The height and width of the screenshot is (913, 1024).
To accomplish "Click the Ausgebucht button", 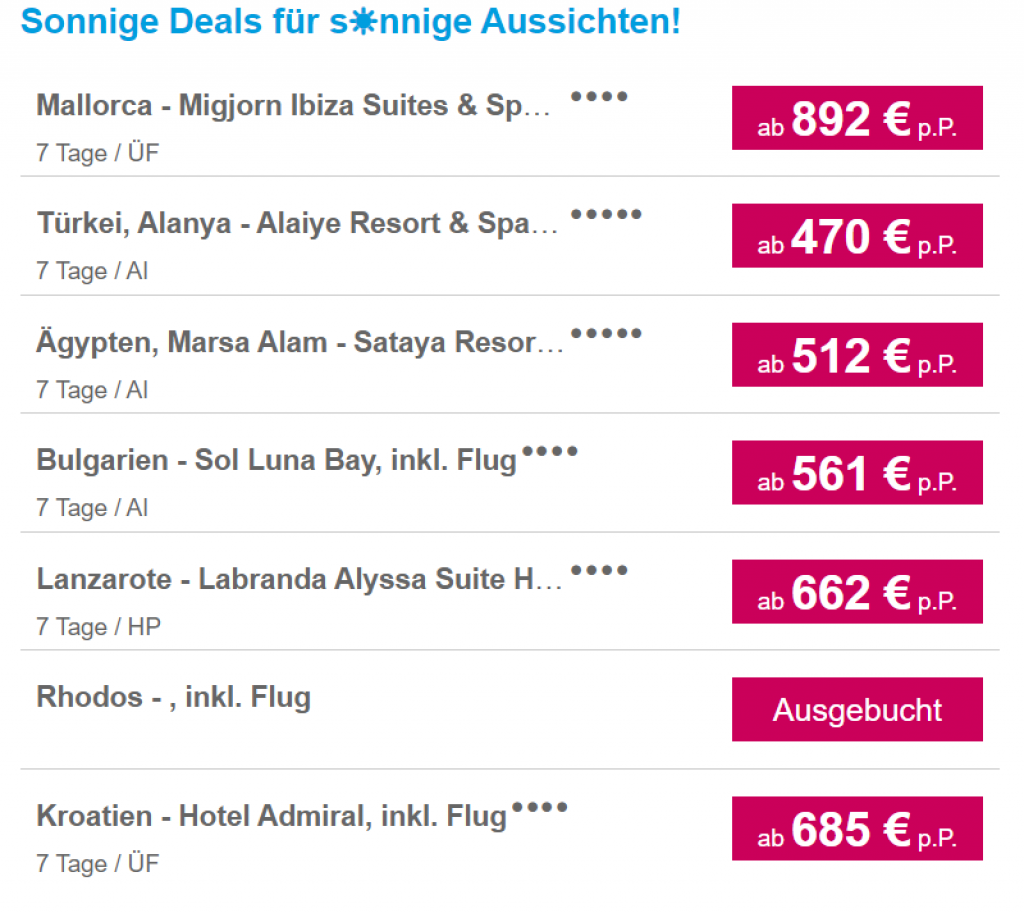I will click(x=857, y=709).
